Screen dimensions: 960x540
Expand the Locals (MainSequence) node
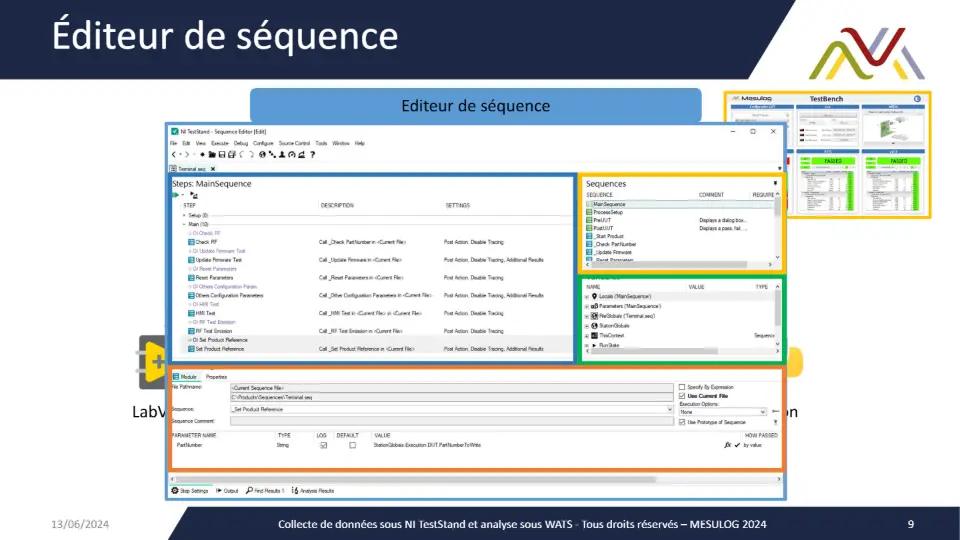(587, 297)
